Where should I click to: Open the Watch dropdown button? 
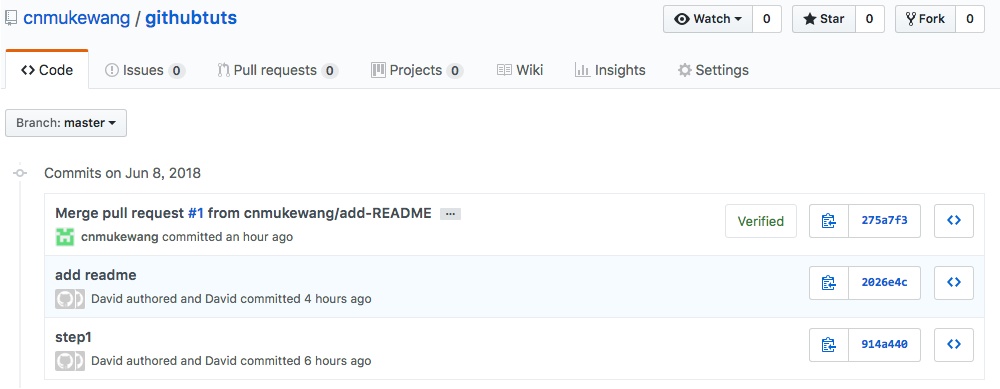[708, 19]
